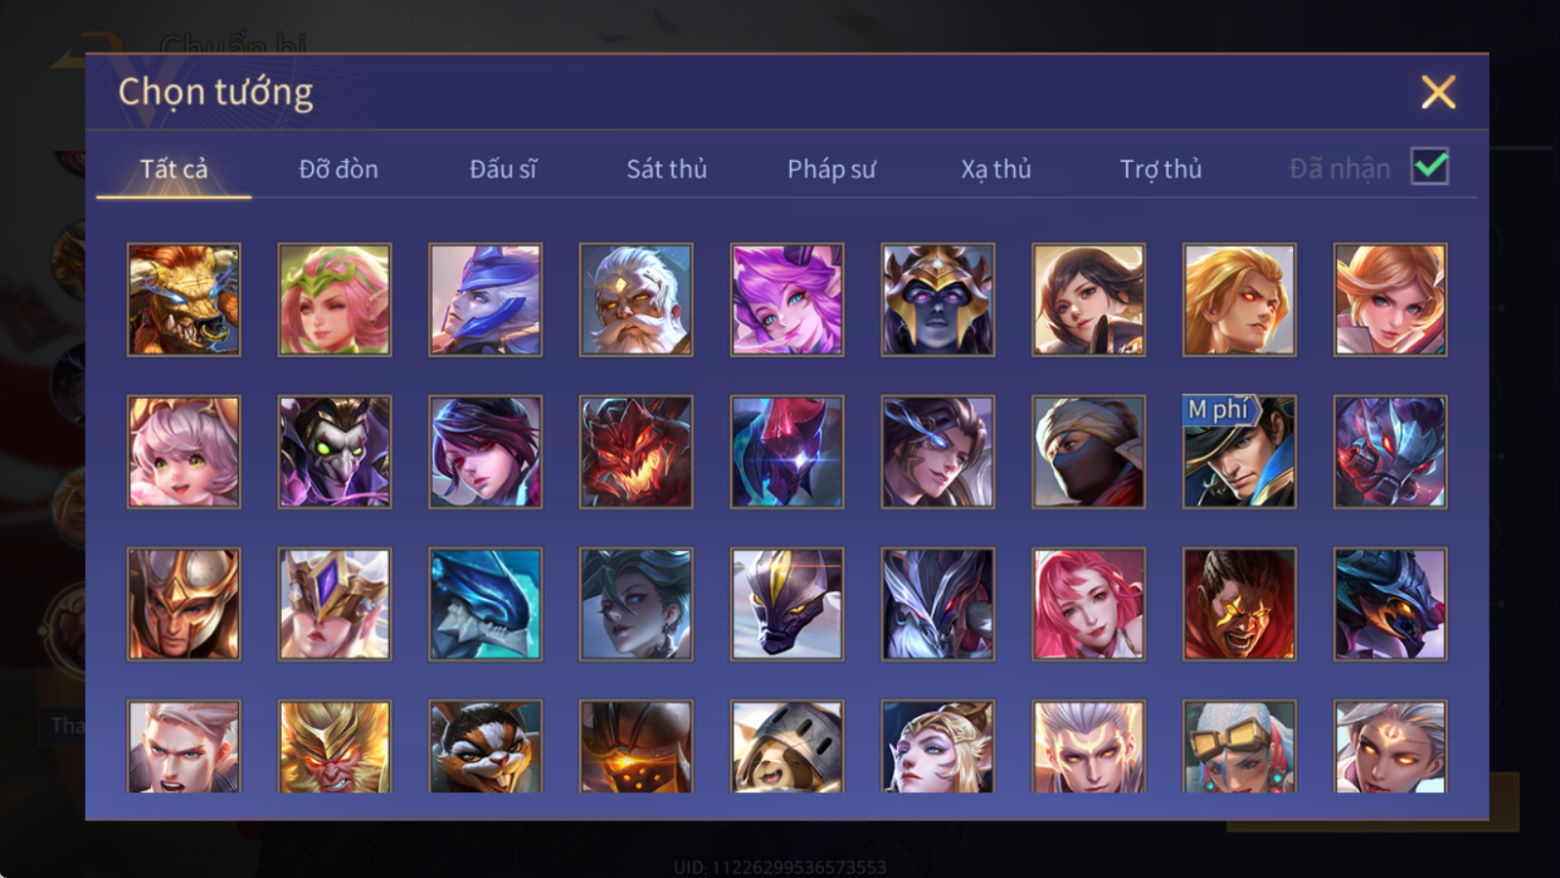Screen dimensions: 1560x878
Task: Choose the masked ninja hero with headwrap
Action: pyautogui.click(x=1089, y=452)
